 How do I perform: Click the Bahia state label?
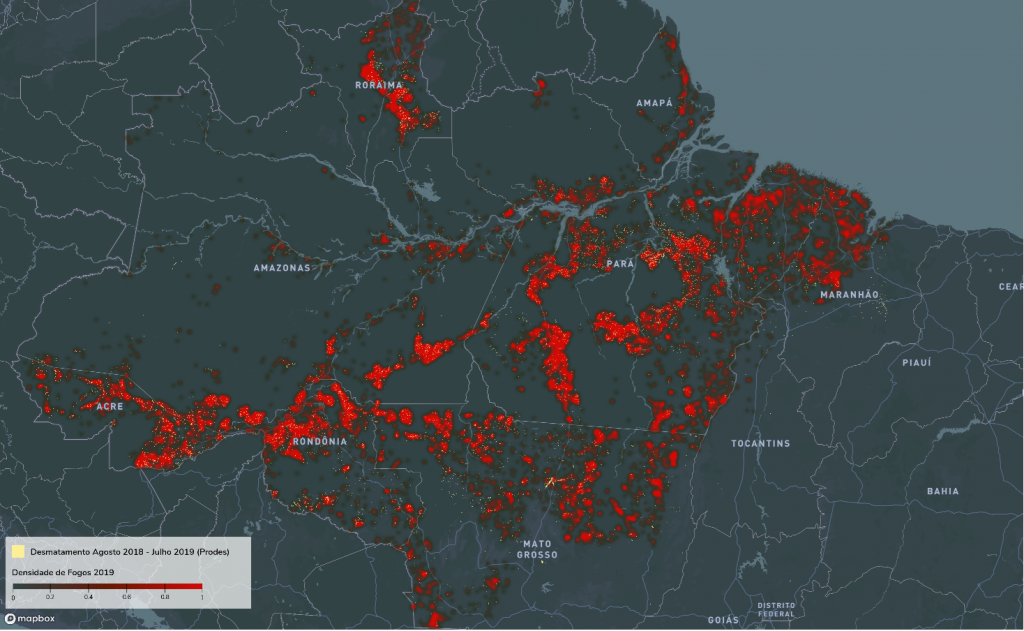click(942, 491)
